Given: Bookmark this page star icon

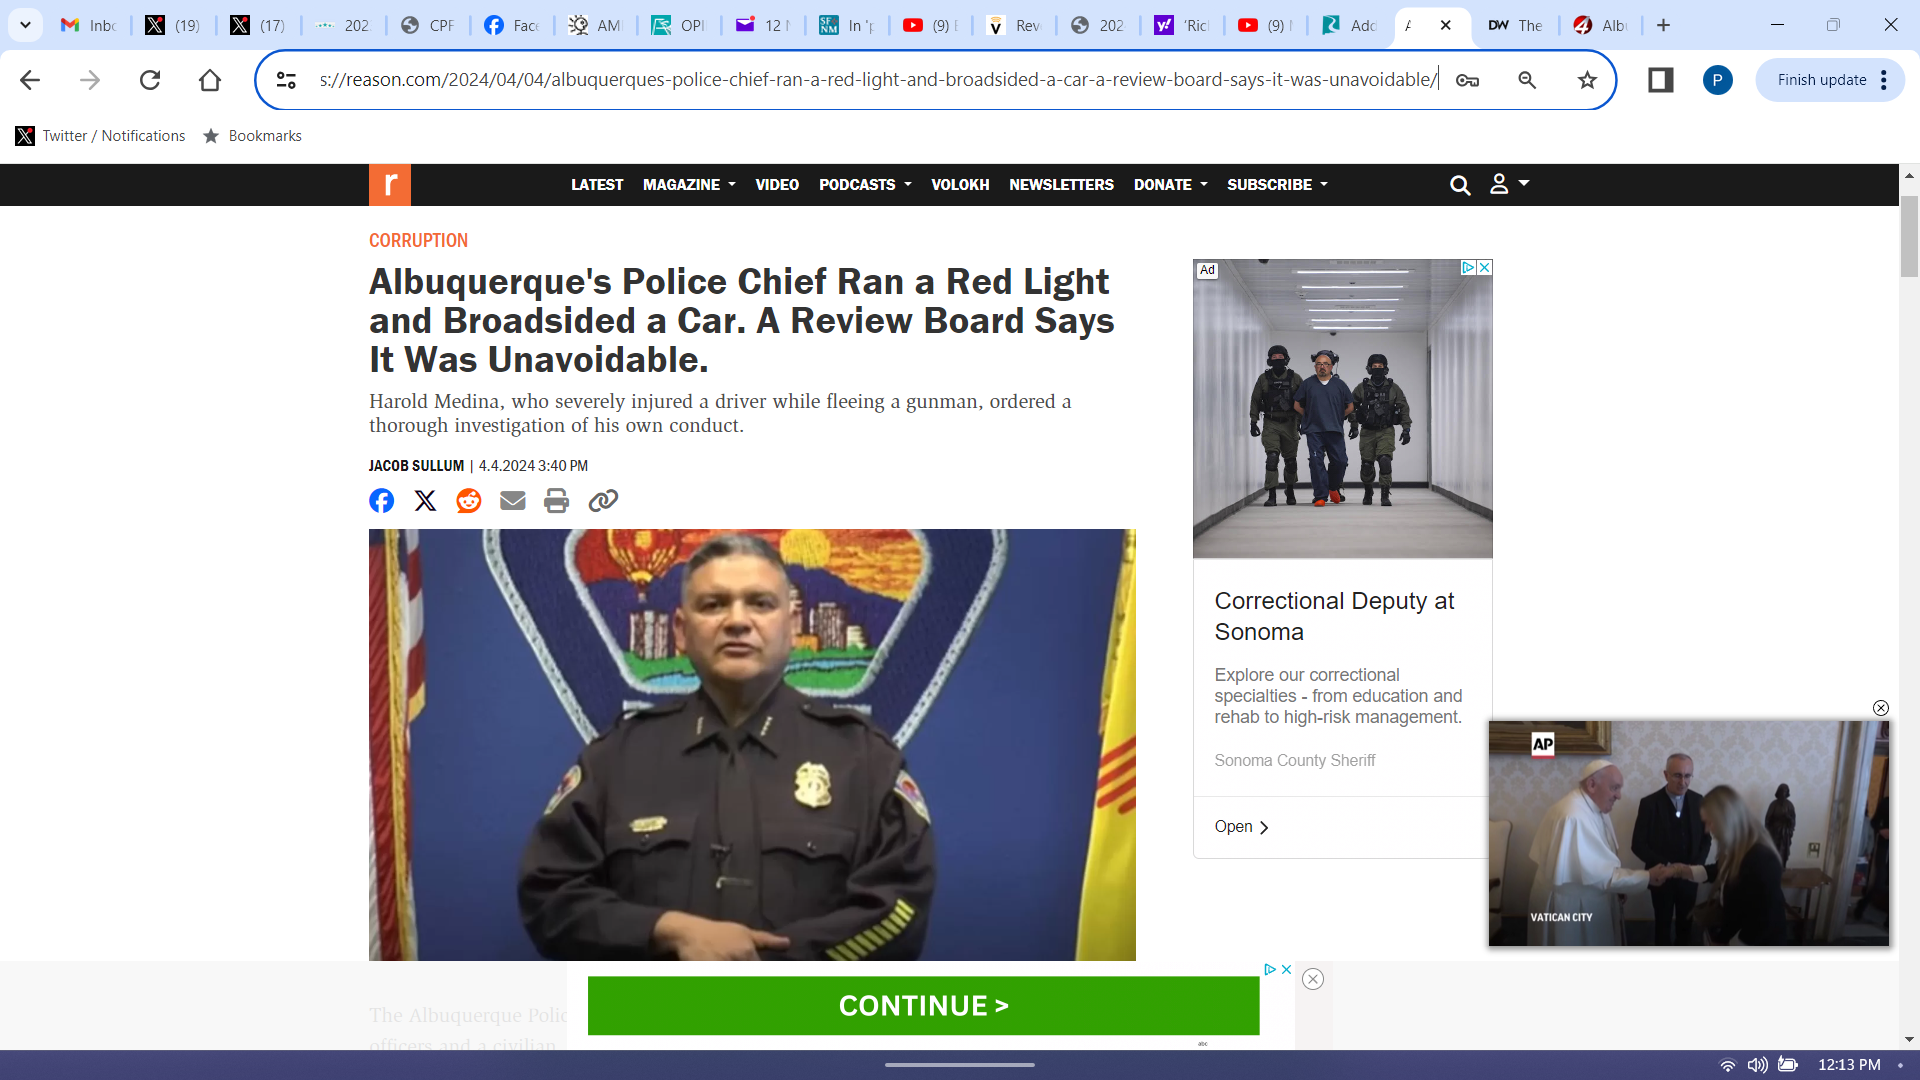Looking at the screenshot, I should pyautogui.click(x=1587, y=80).
